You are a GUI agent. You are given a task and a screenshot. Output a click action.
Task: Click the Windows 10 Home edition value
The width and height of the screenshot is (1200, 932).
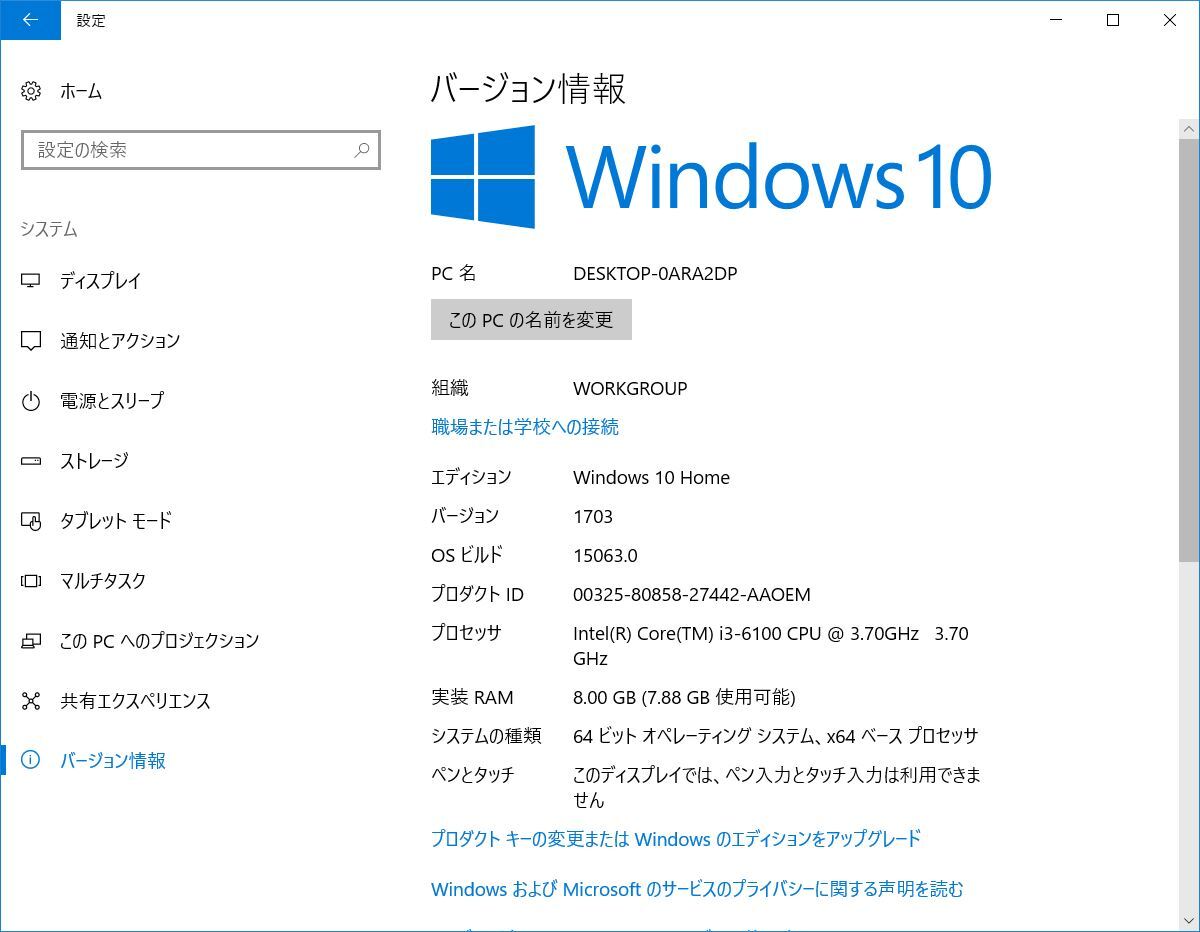click(x=651, y=478)
